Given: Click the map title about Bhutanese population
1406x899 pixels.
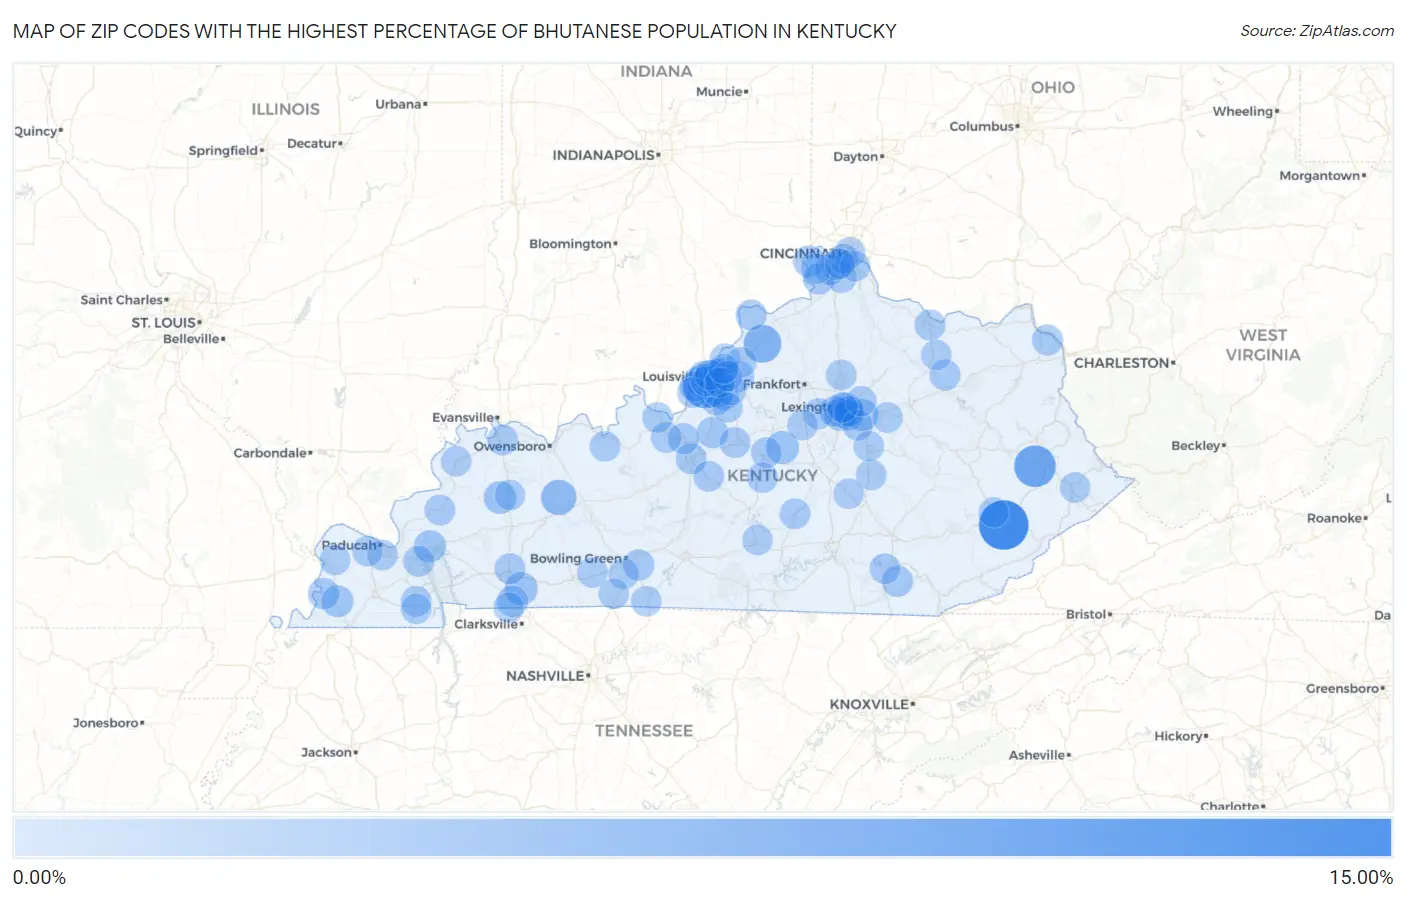Looking at the screenshot, I should click(x=454, y=31).
